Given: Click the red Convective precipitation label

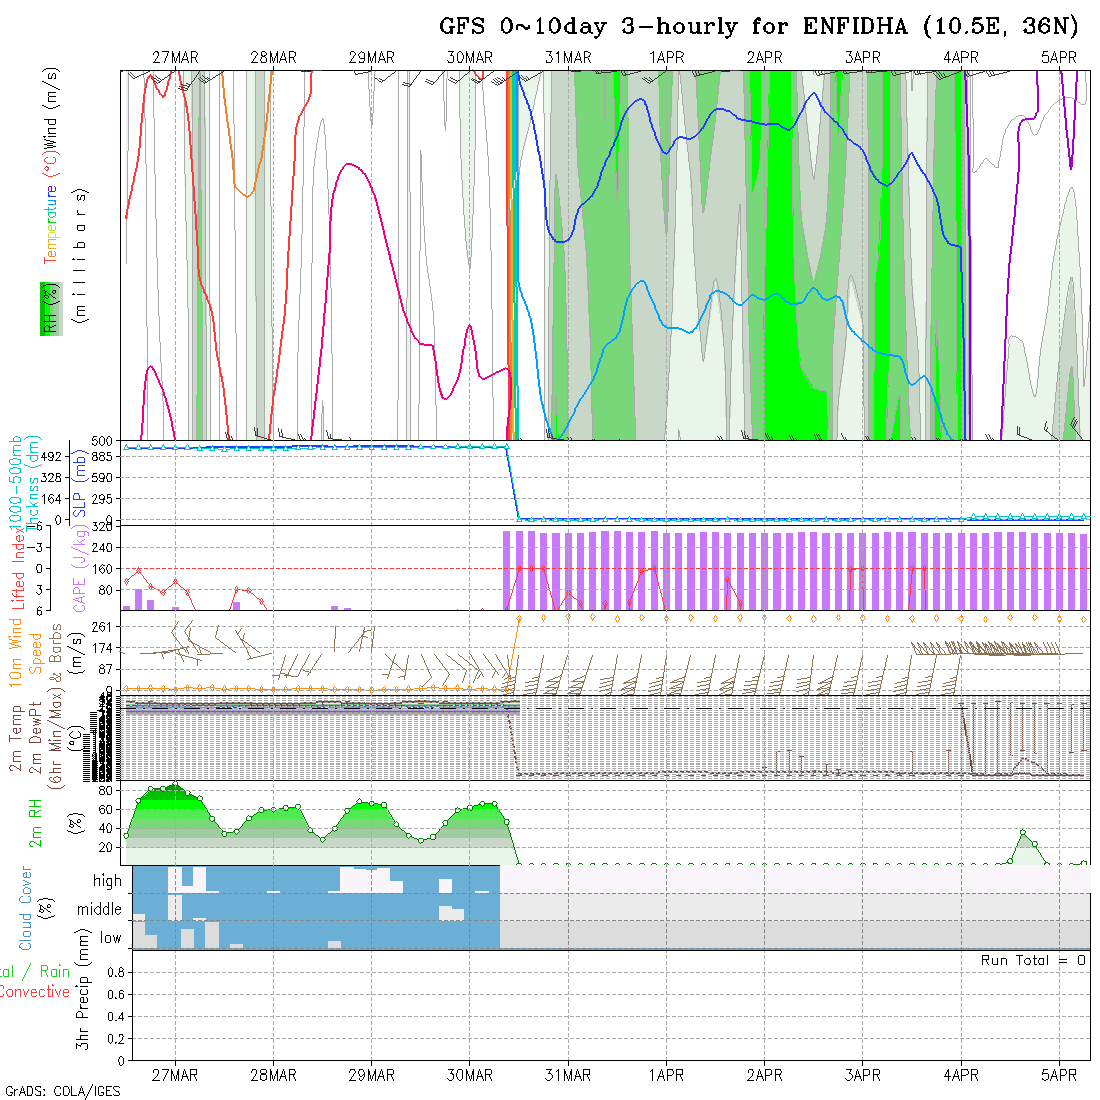Looking at the screenshot, I should 34,992.
